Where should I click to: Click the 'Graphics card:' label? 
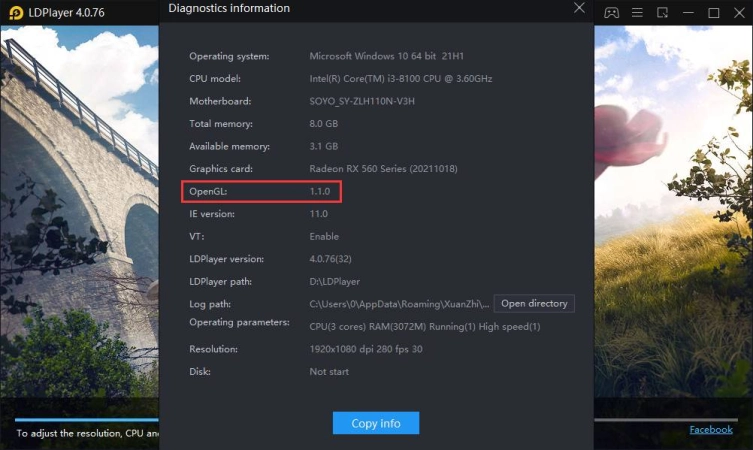click(x=221, y=169)
